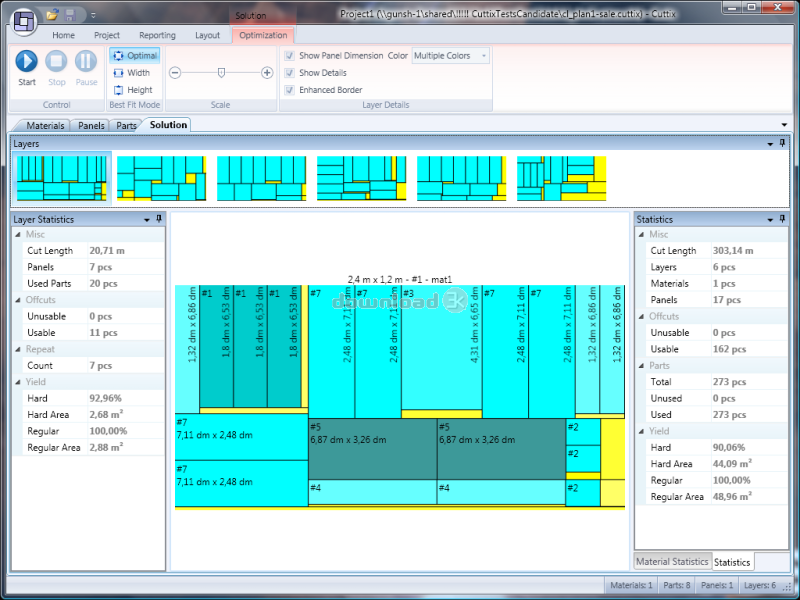
Task: Toggle the Show Panel Dimension checkbox
Action: point(290,56)
